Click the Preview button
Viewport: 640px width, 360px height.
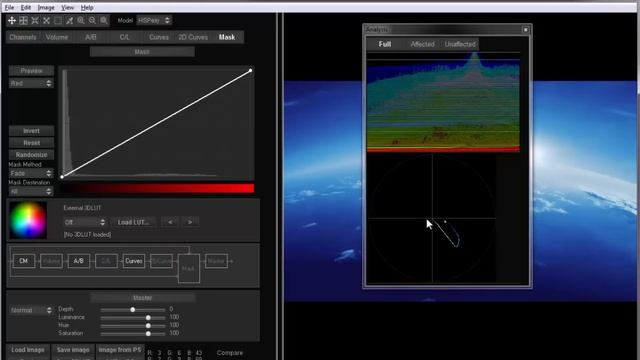click(31, 71)
